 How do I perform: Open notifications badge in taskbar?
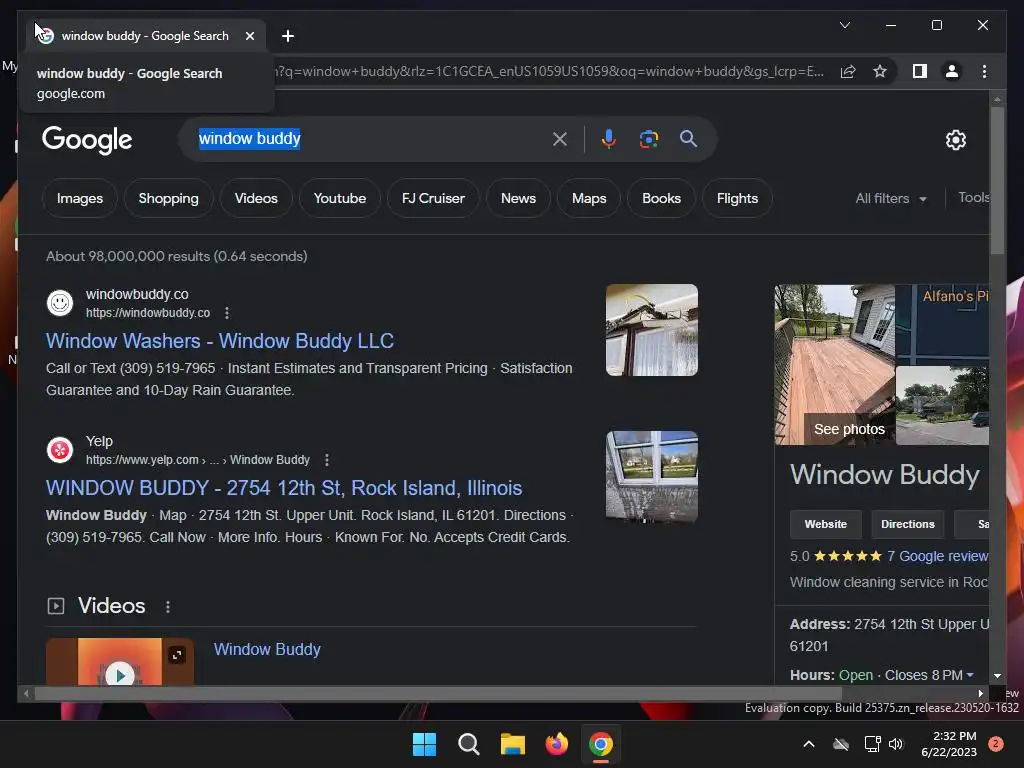click(996, 744)
